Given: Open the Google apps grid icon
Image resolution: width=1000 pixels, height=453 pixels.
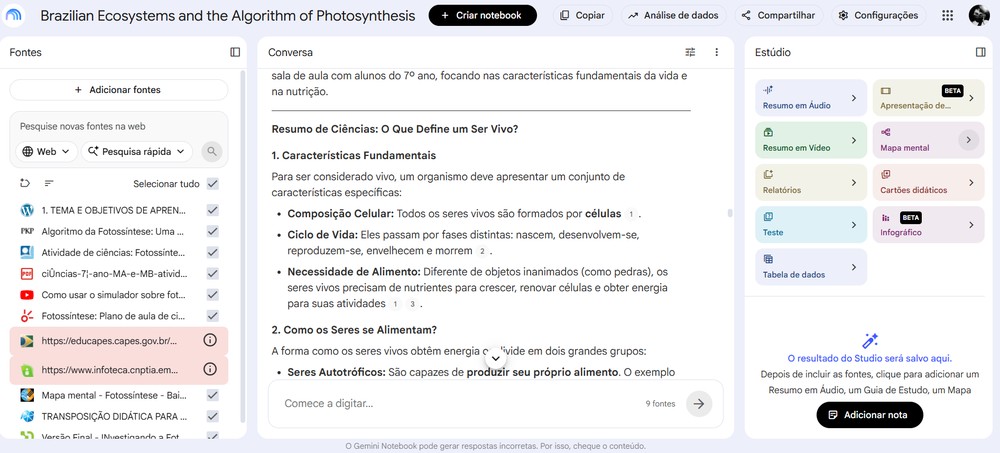Looking at the screenshot, I should [x=948, y=15].
